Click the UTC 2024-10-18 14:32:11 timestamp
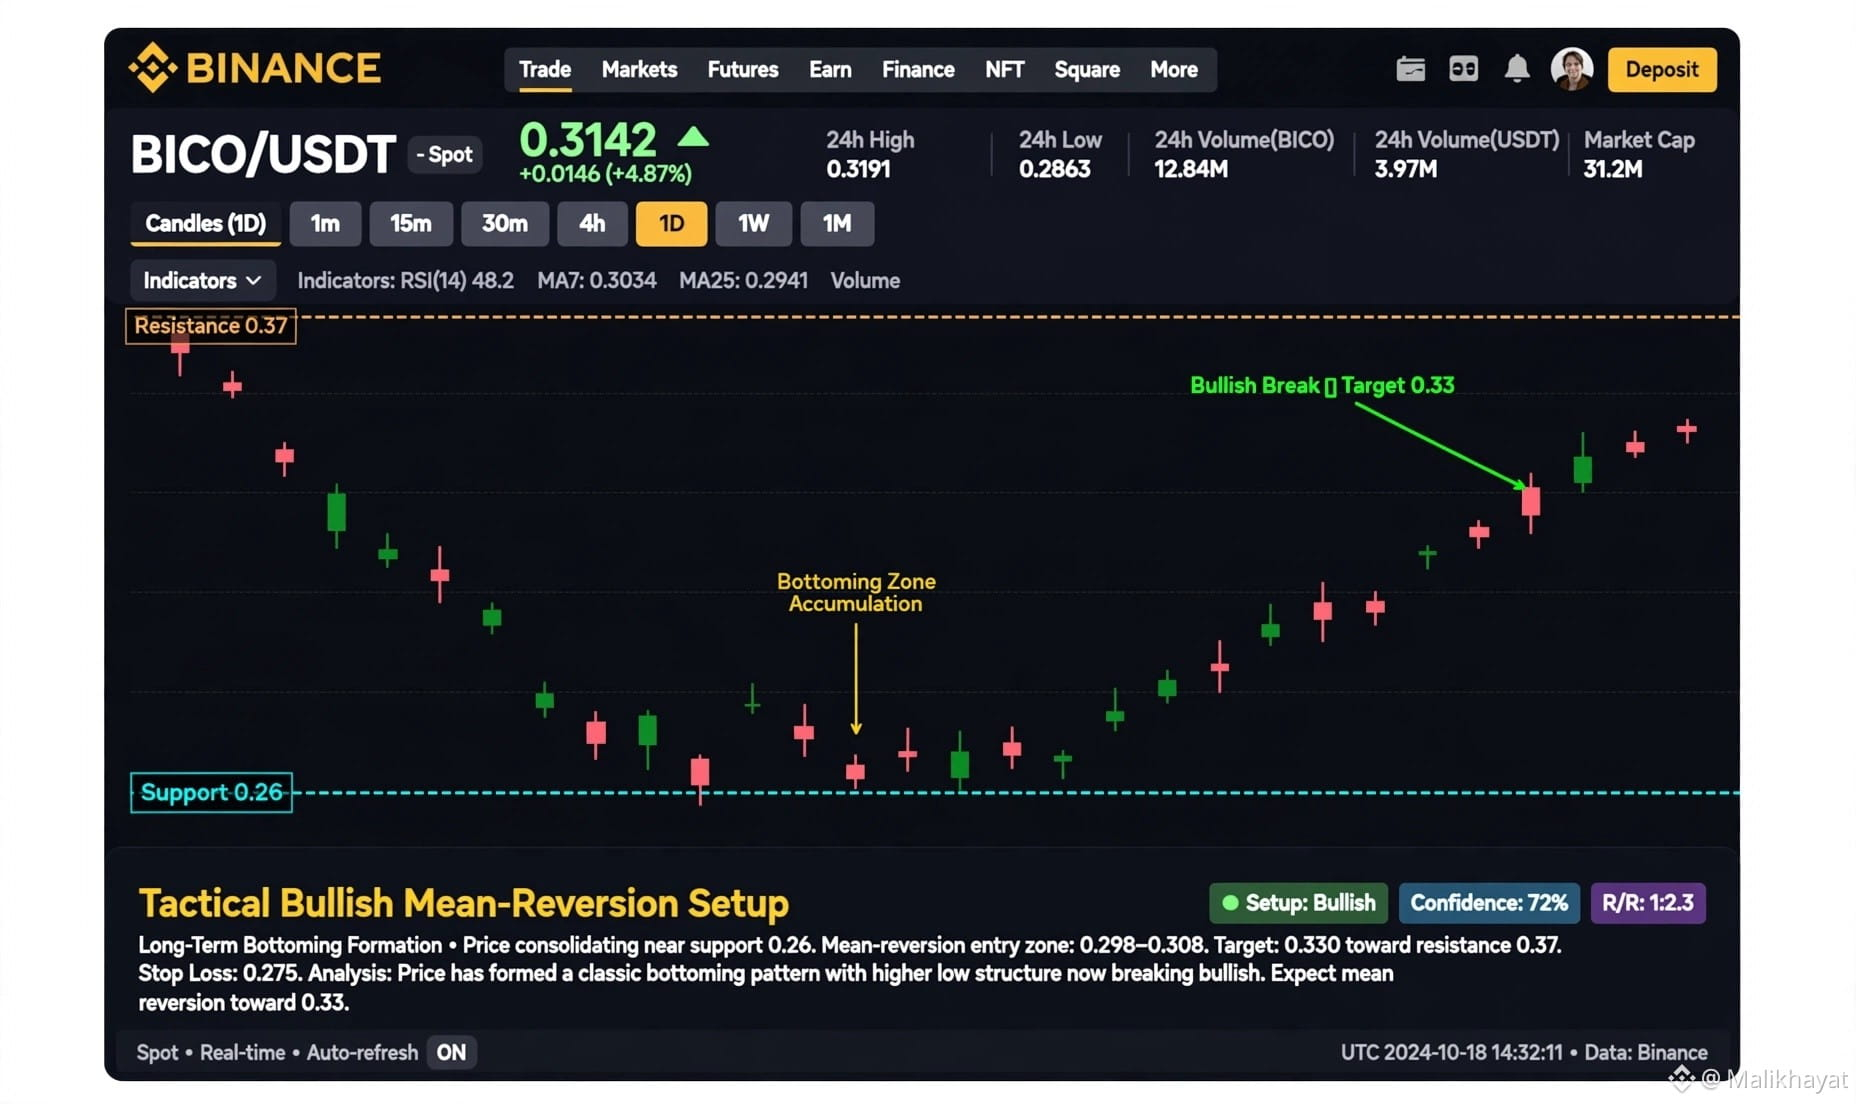Image resolution: width=1856 pixels, height=1104 pixels. click(1451, 1052)
